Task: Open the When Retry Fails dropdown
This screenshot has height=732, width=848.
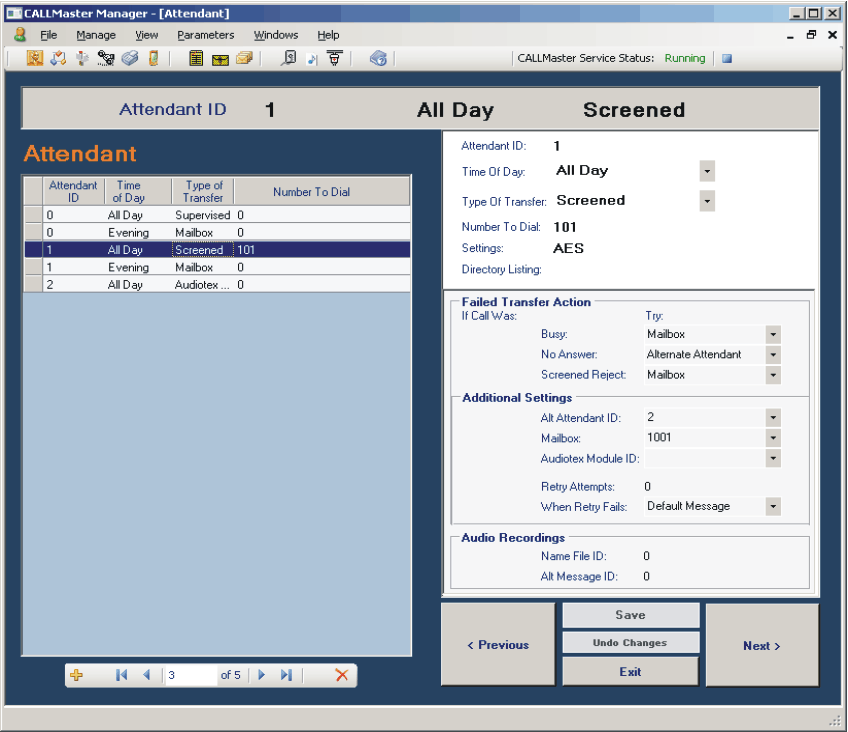Action: point(773,507)
